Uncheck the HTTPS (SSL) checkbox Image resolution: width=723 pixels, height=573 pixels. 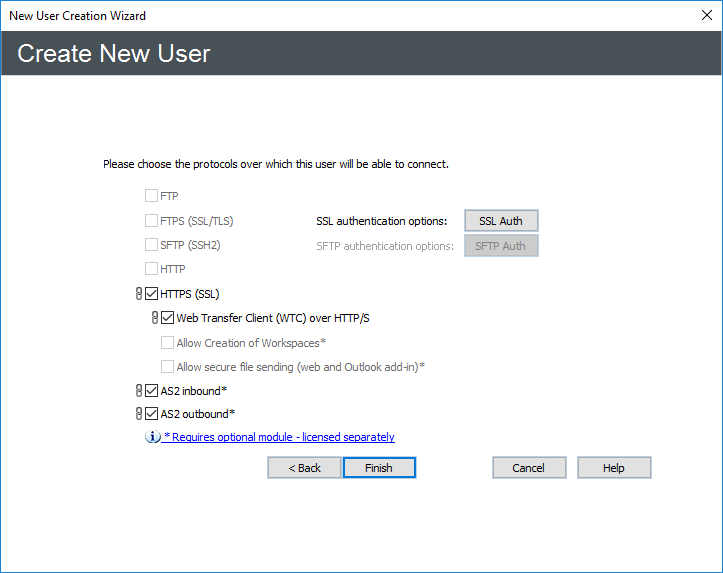[152, 294]
